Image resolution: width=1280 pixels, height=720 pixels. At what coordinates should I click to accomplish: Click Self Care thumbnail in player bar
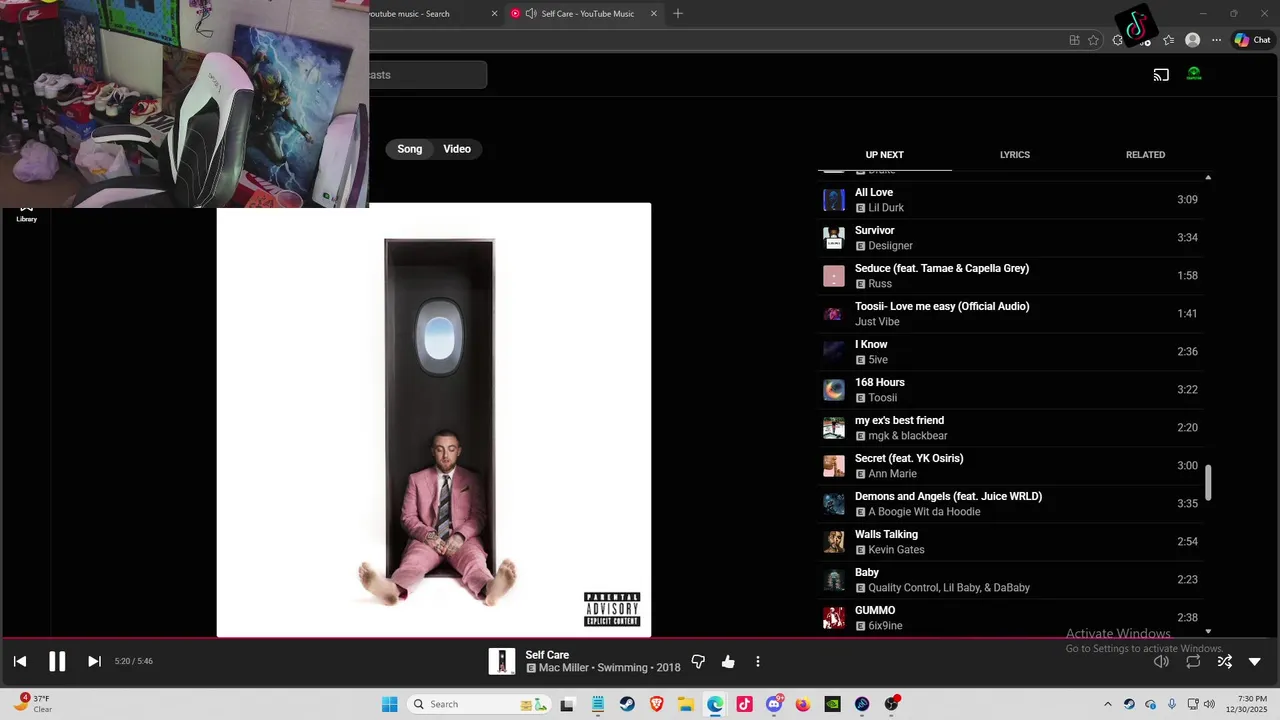pyautogui.click(x=502, y=661)
